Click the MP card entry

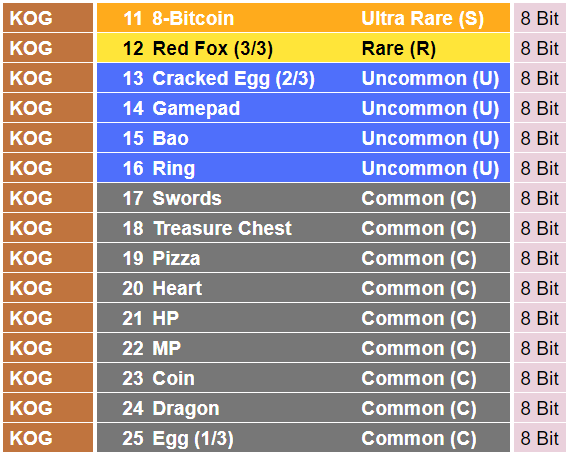coord(166,348)
